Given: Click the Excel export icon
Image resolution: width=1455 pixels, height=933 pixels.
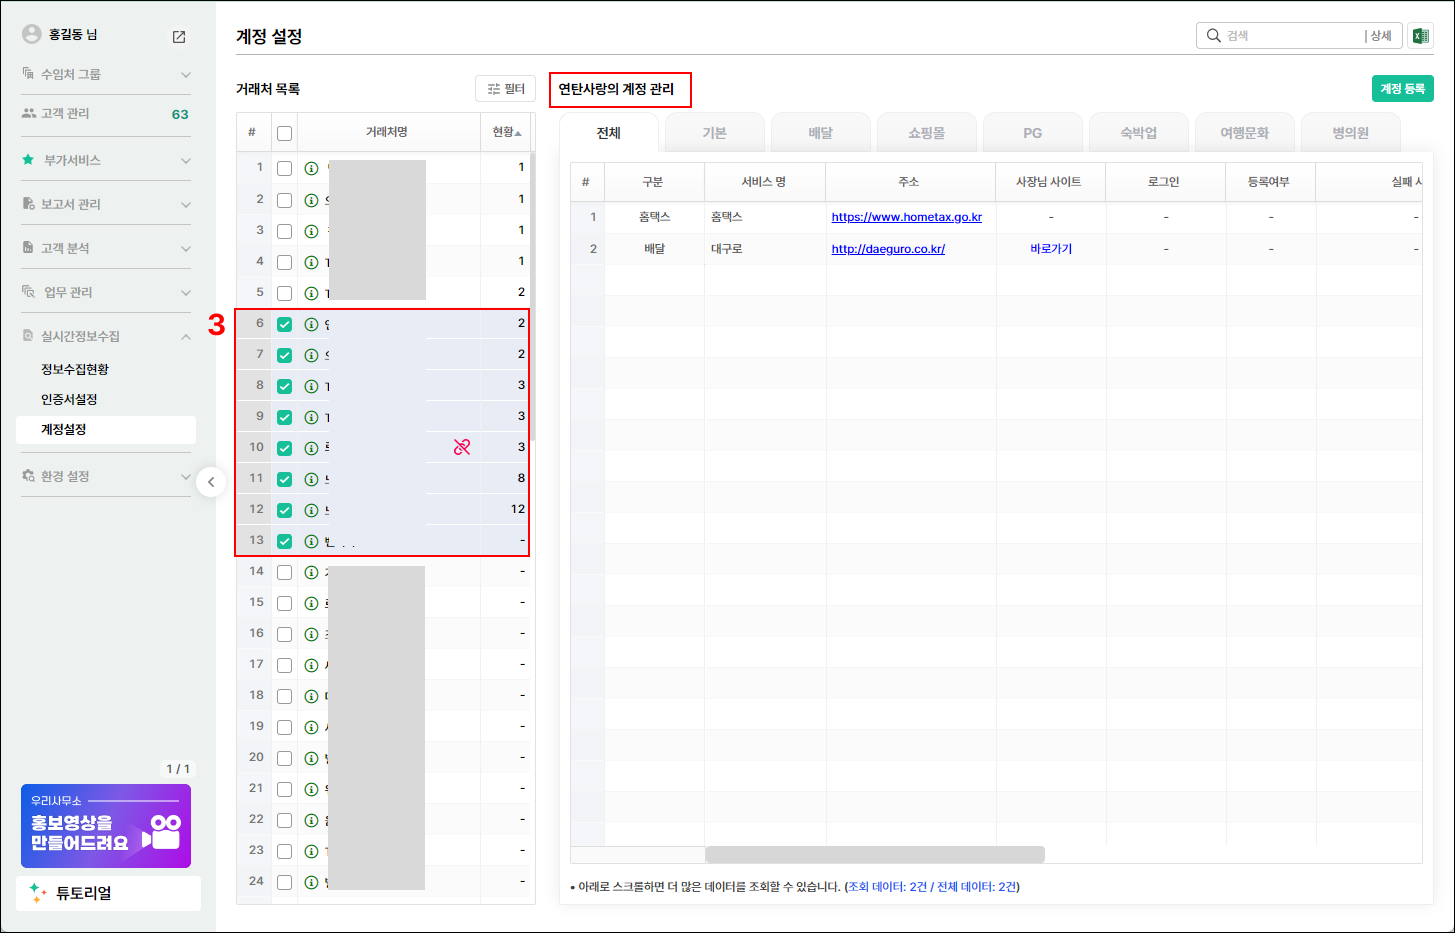Looking at the screenshot, I should coord(1420,36).
